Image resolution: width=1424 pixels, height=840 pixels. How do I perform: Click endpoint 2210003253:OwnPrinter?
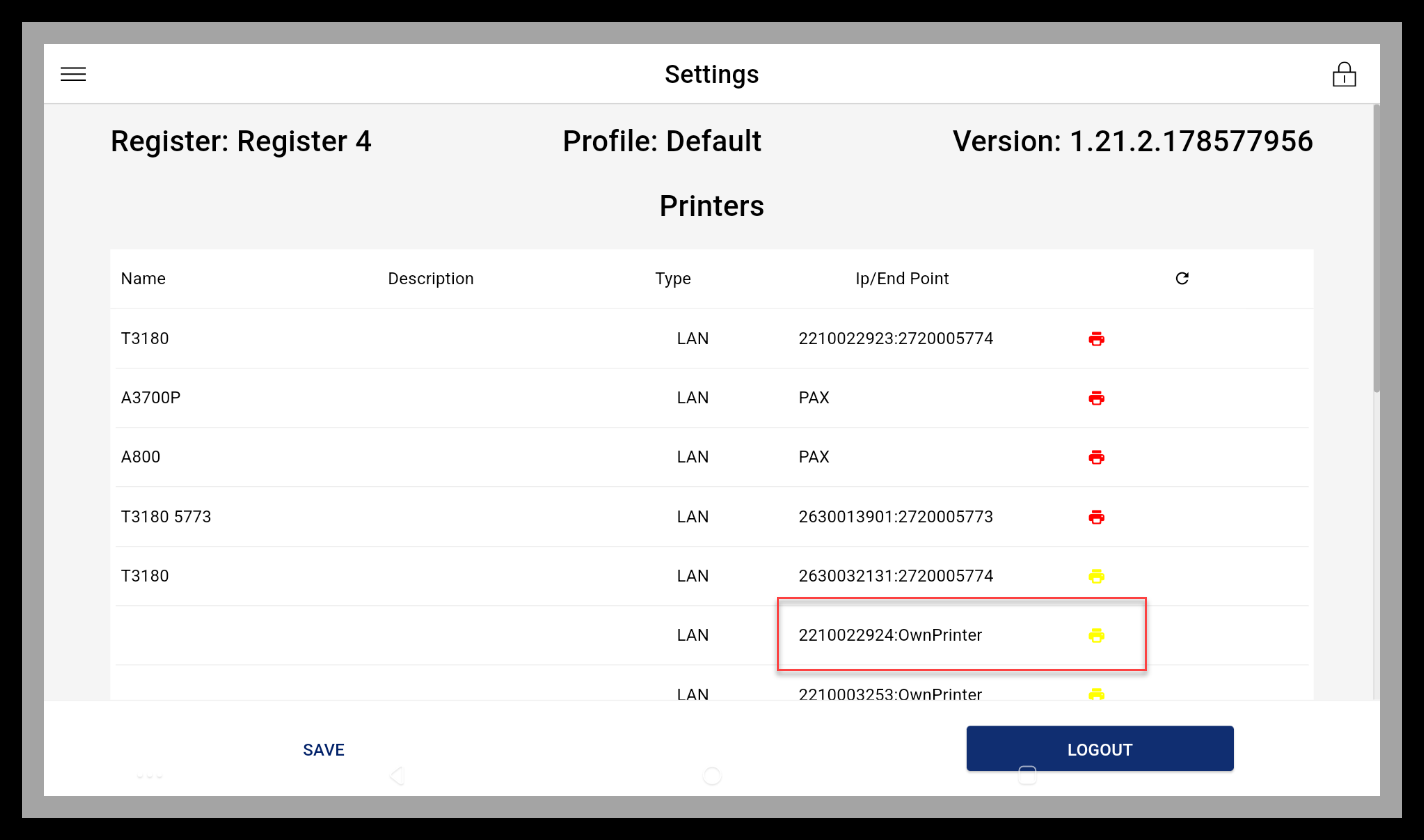890,694
